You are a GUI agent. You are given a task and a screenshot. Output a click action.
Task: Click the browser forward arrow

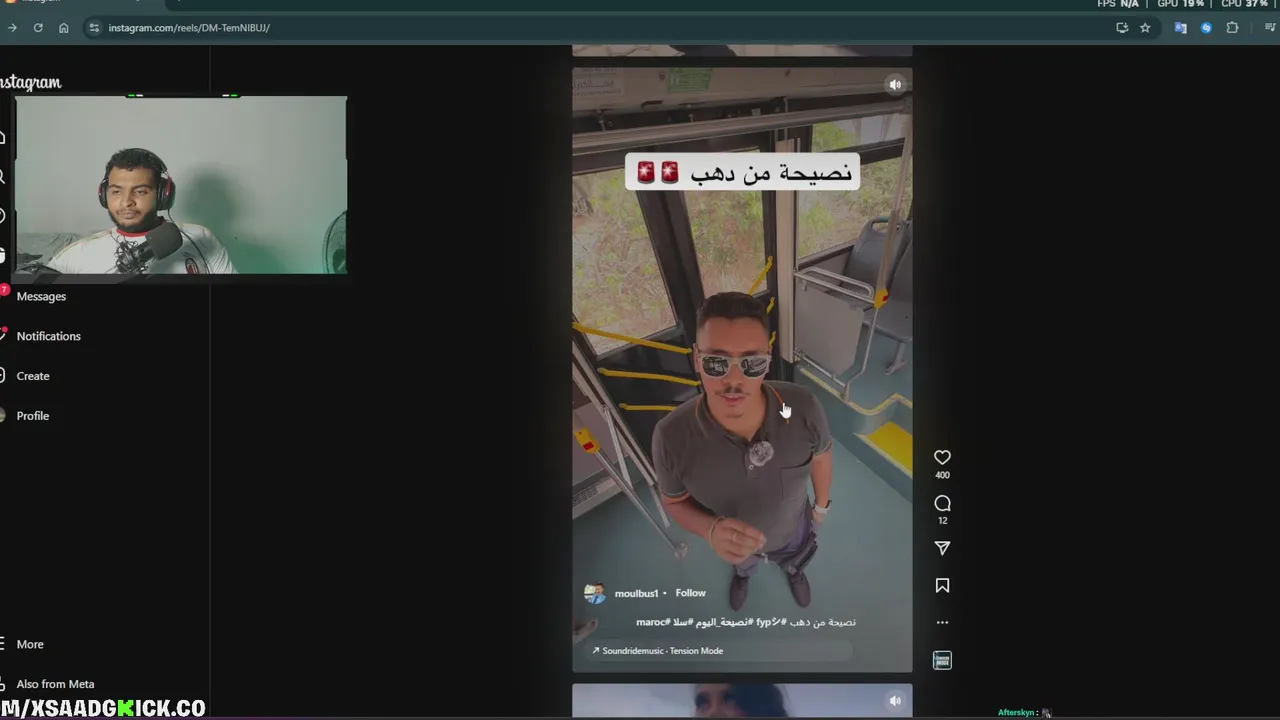point(12,28)
